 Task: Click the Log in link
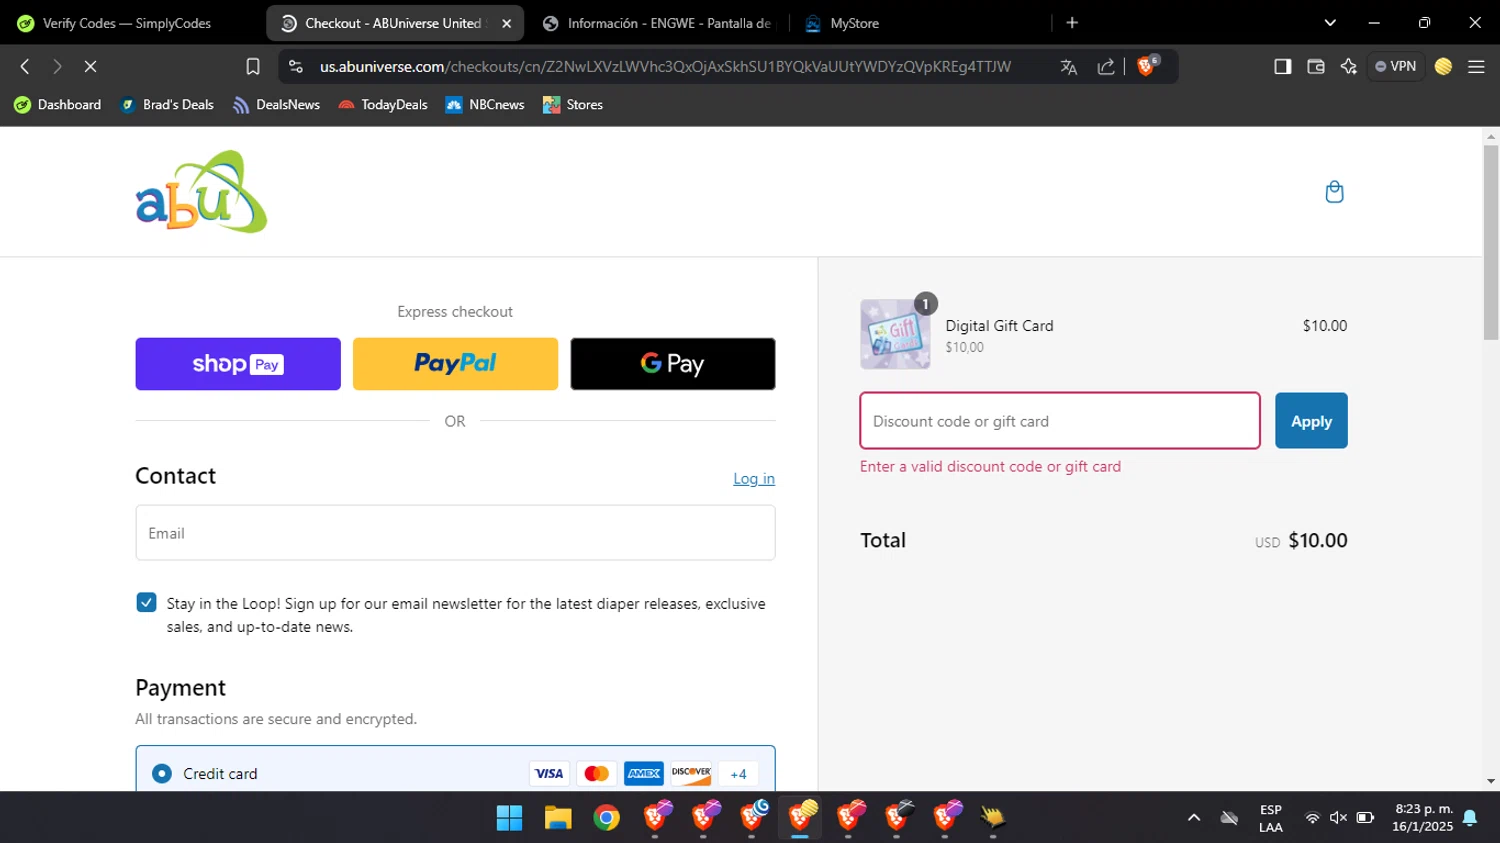754,479
